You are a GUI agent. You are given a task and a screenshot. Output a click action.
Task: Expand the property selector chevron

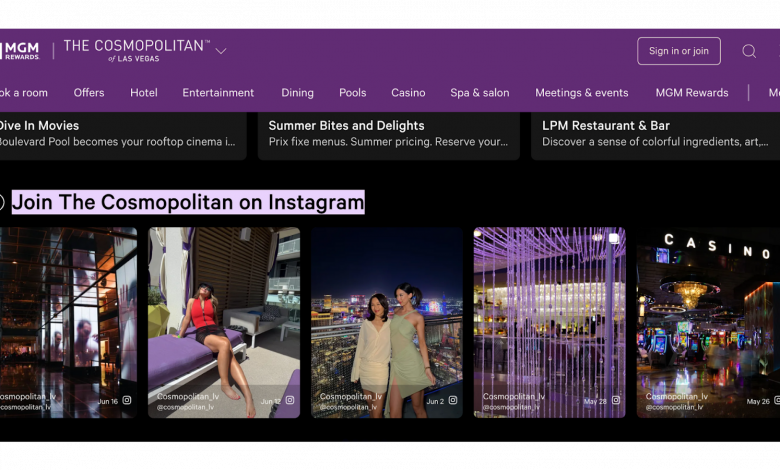tap(221, 51)
